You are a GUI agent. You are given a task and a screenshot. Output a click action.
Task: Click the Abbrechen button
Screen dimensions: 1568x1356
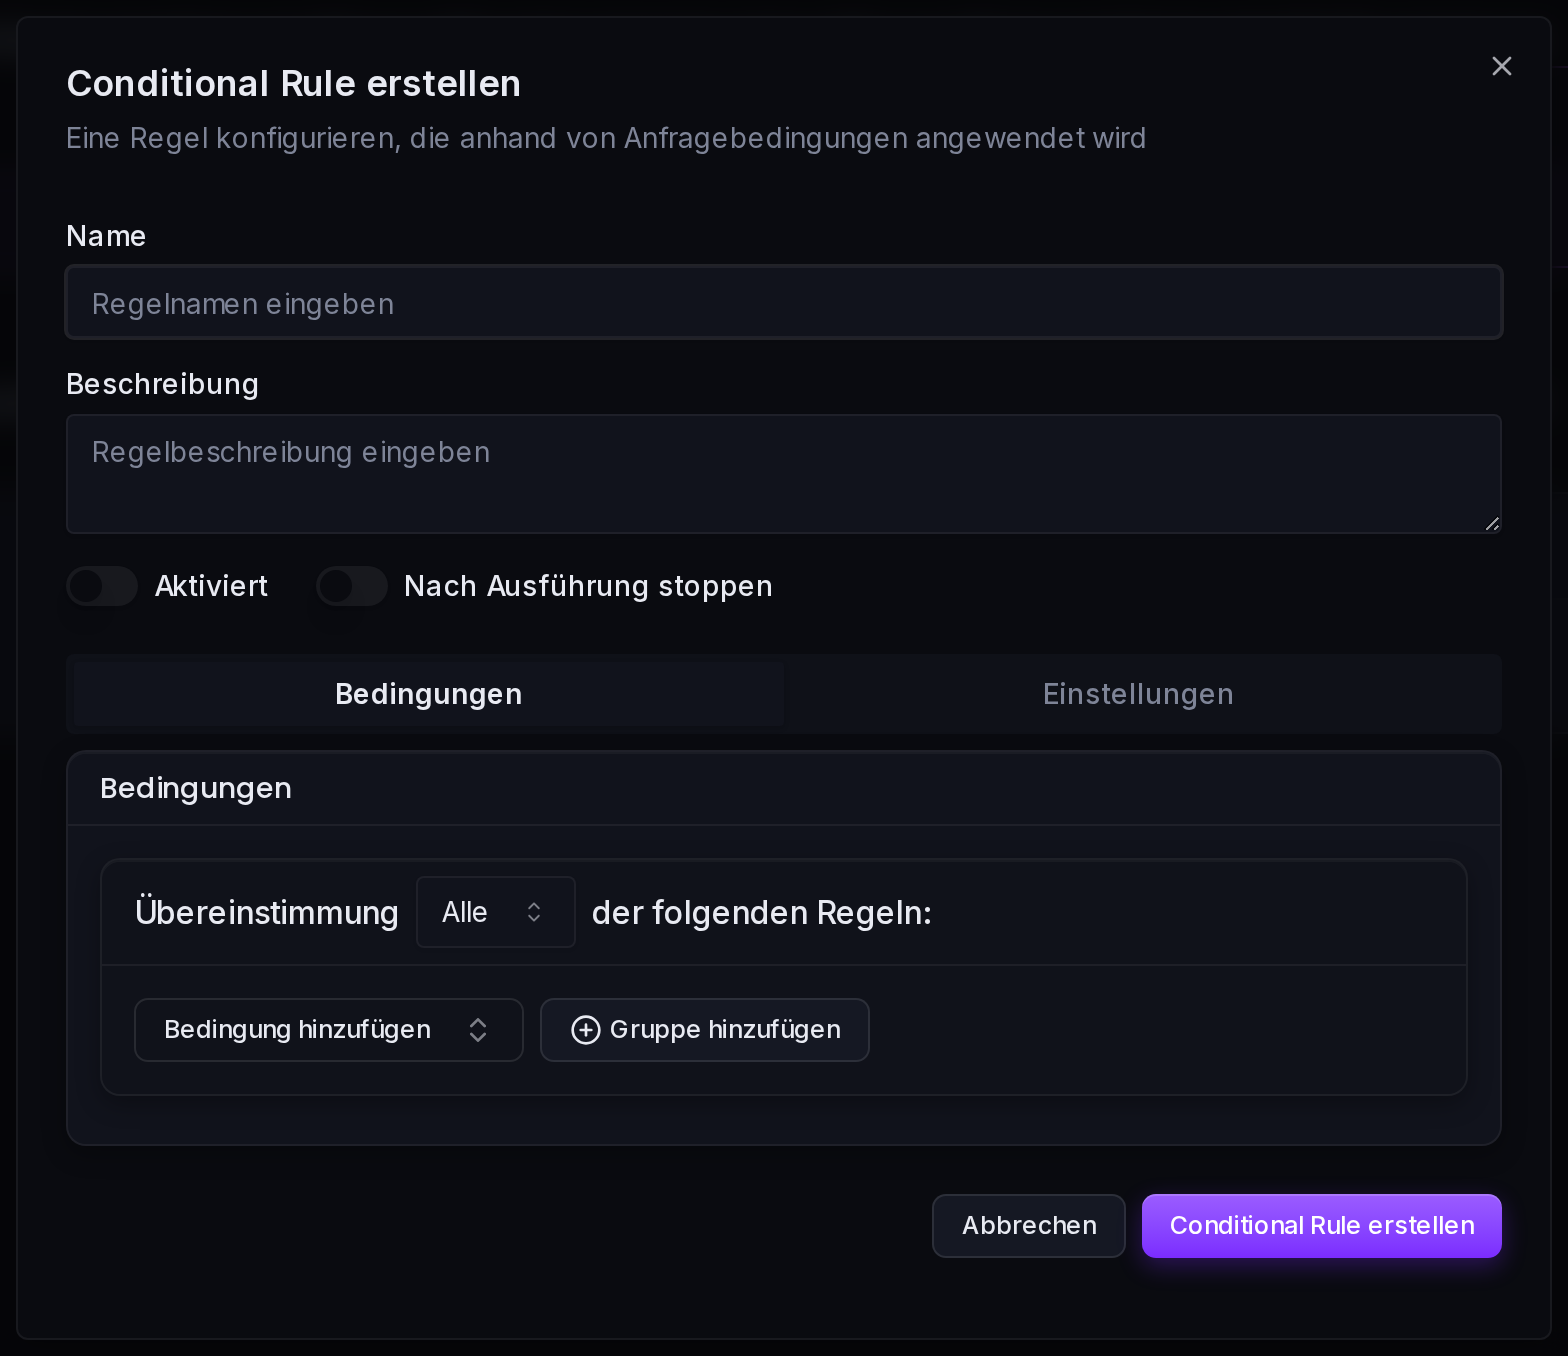tap(1029, 1226)
